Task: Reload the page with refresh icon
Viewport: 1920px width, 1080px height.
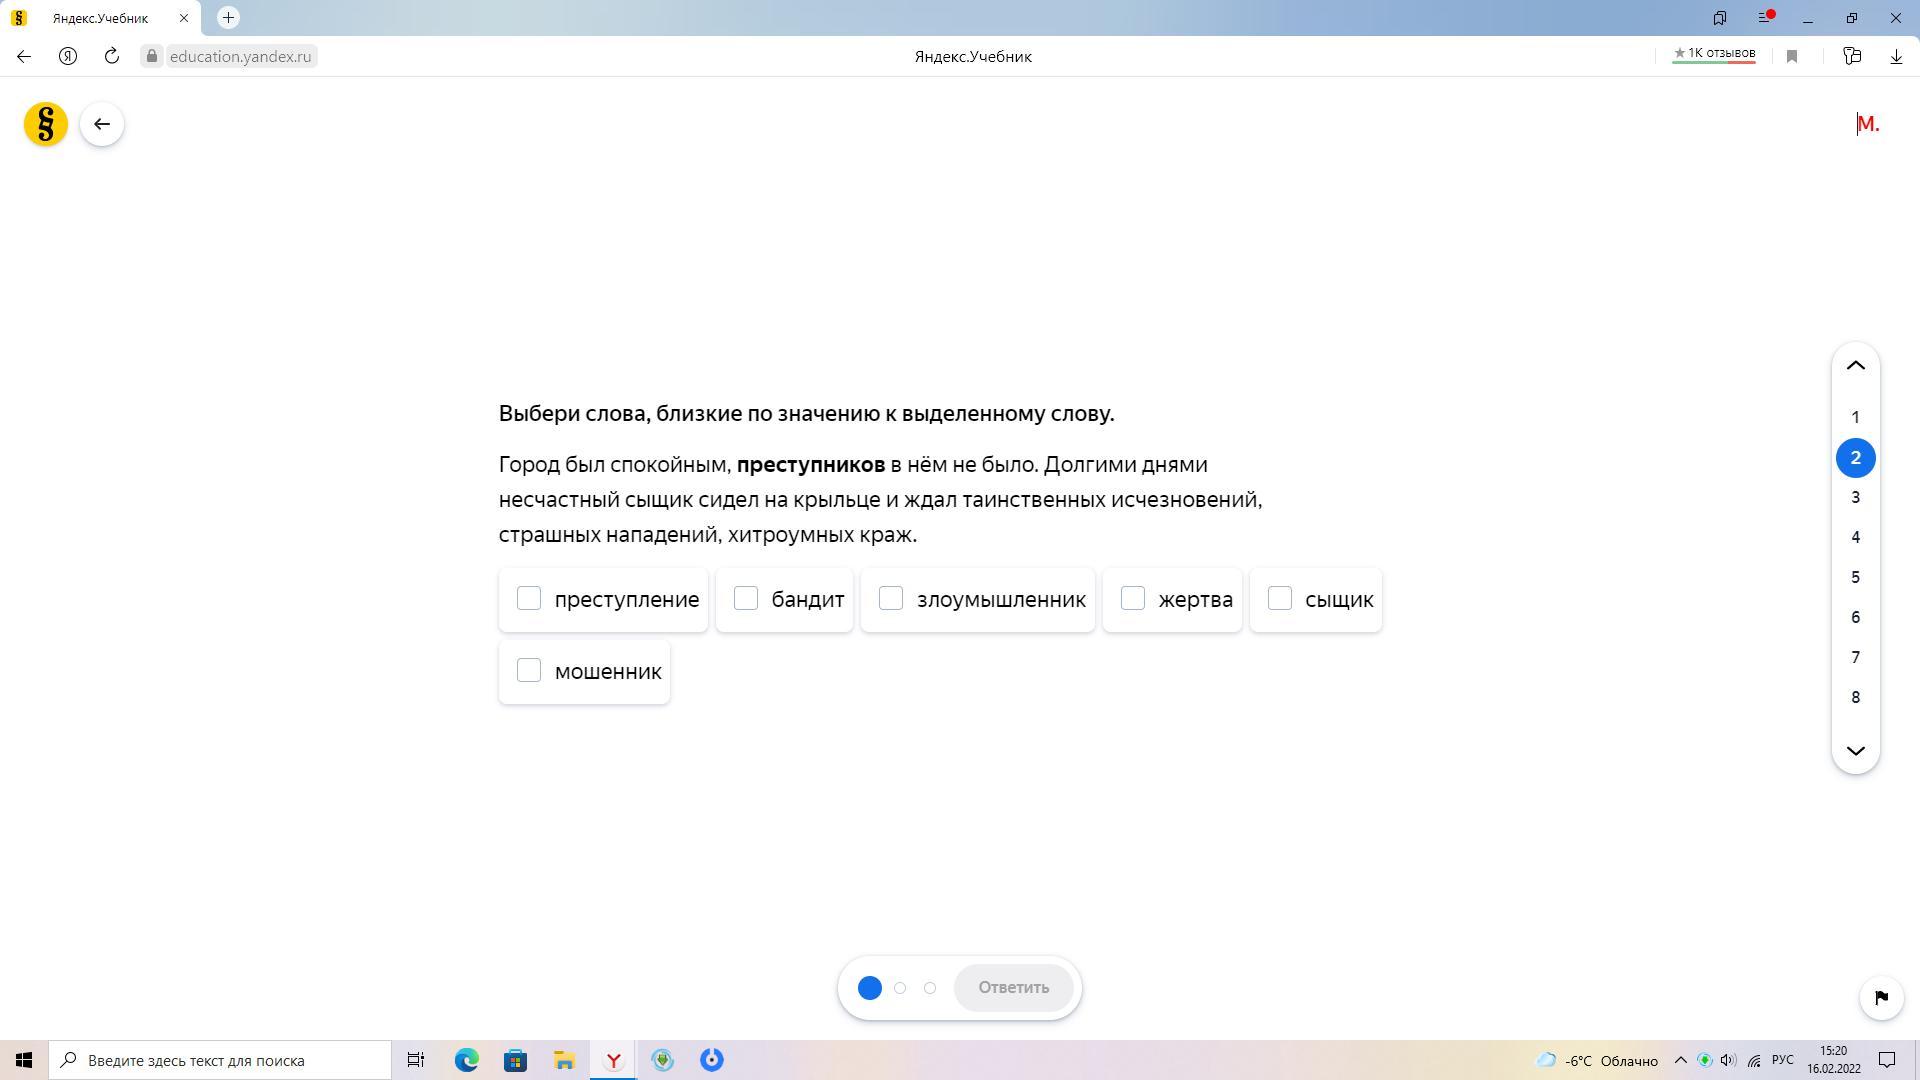Action: pyautogui.click(x=112, y=56)
